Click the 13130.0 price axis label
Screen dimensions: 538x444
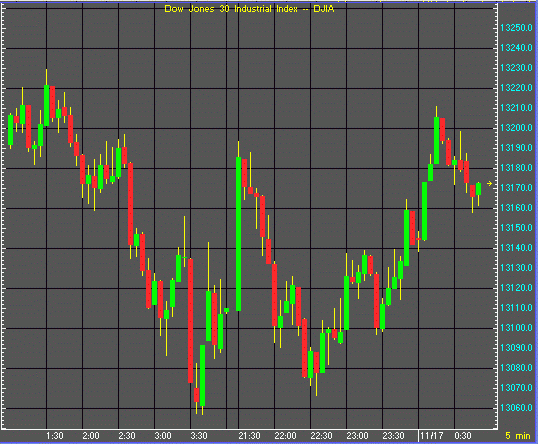[x=516, y=268]
